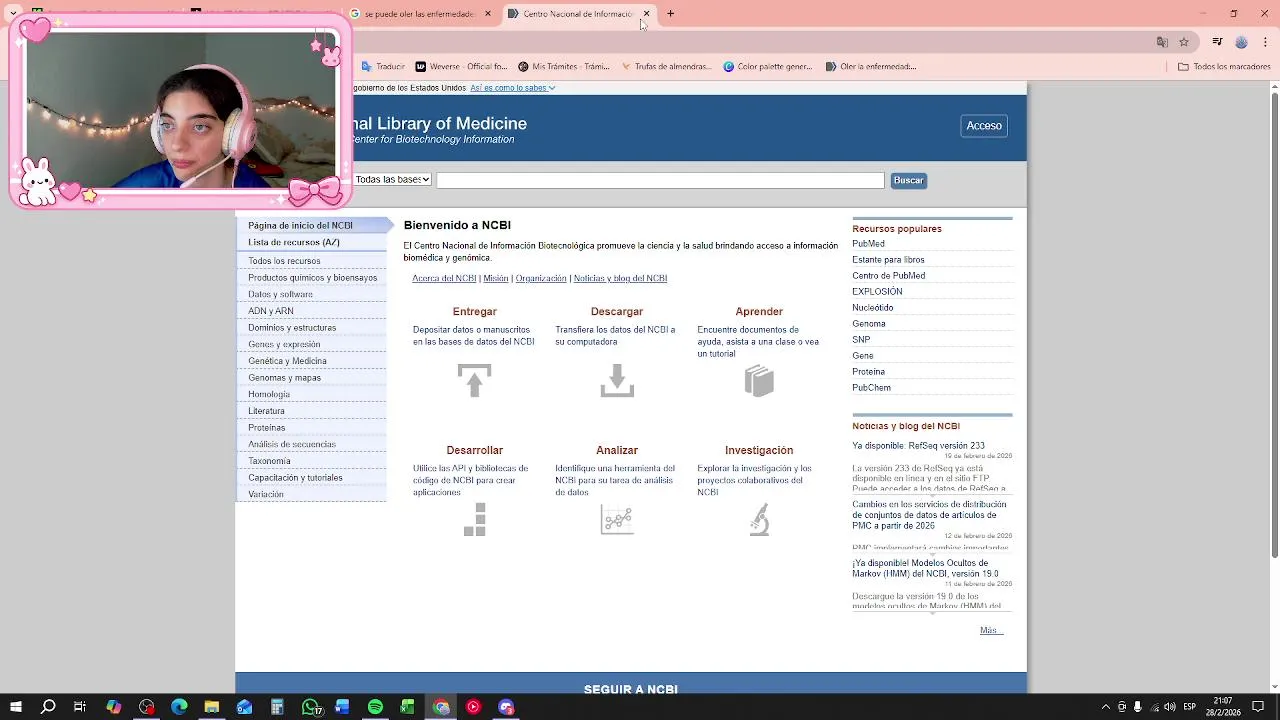
Task: Open Calculator from the taskbar
Action: tap(277, 707)
